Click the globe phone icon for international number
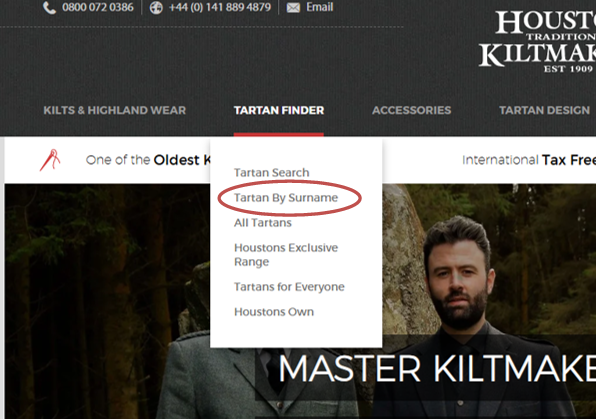 pyautogui.click(x=156, y=8)
